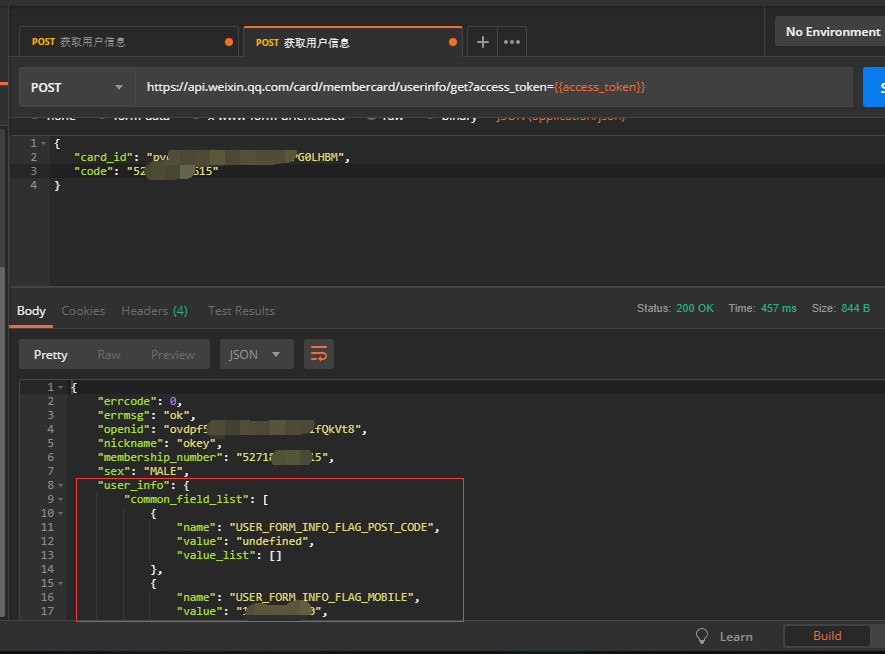Add a new request tab with plus icon
885x654 pixels.
click(x=483, y=42)
